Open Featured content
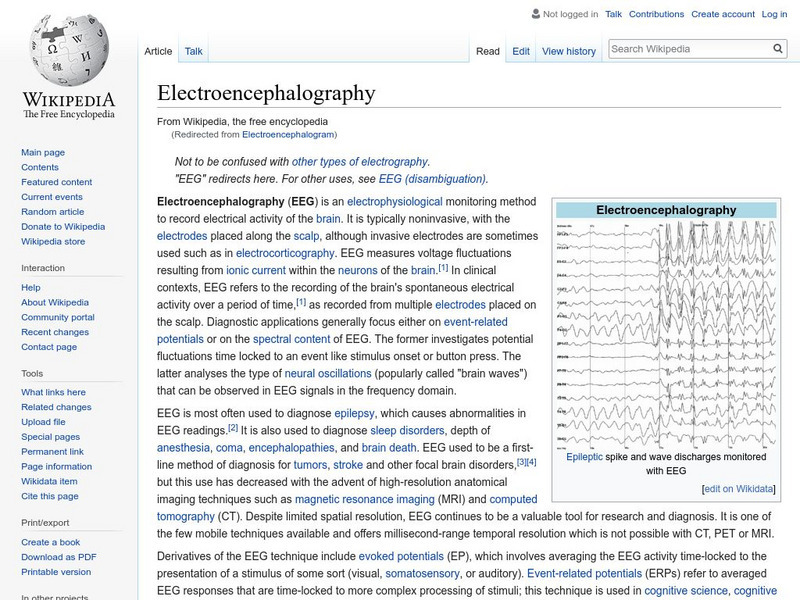Image resolution: width=800 pixels, height=600 pixels. 57,182
